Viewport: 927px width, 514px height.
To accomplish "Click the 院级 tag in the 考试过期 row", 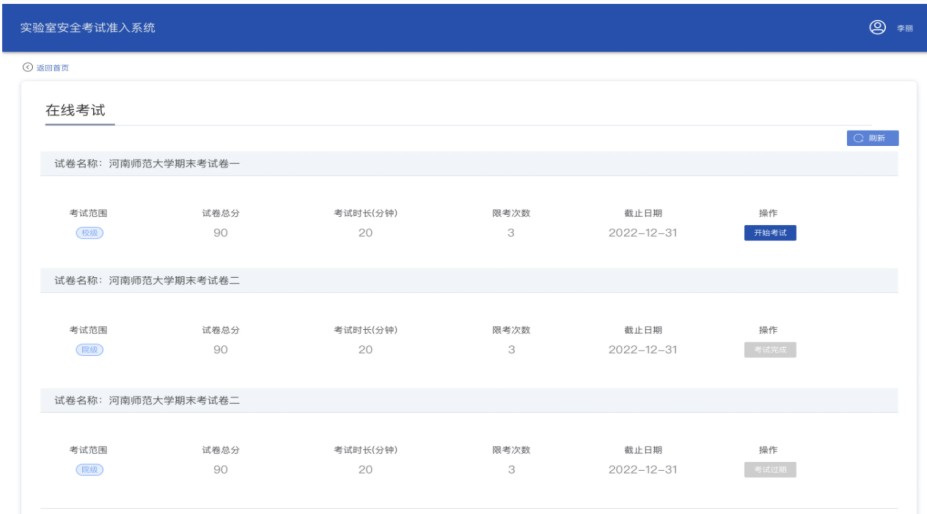I will 89,469.
